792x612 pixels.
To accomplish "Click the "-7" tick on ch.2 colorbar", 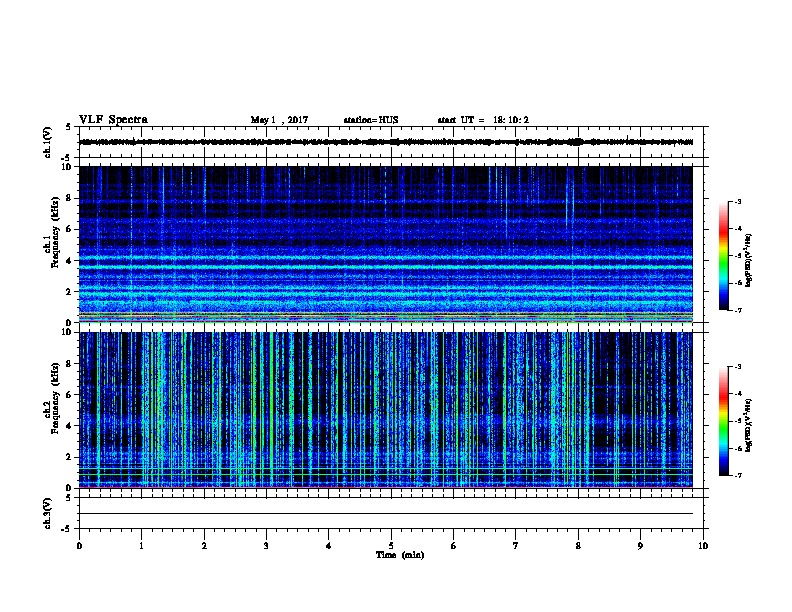I will [738, 475].
